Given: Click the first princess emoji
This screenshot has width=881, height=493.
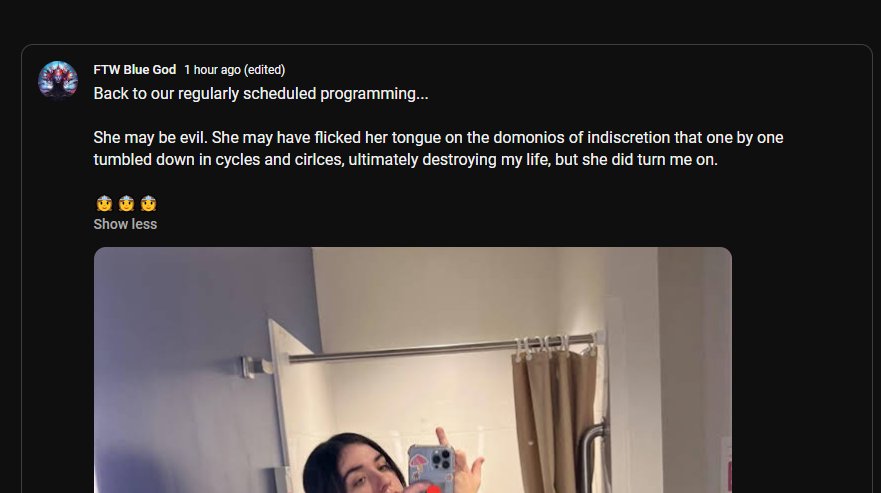Looking at the screenshot, I should point(104,203).
